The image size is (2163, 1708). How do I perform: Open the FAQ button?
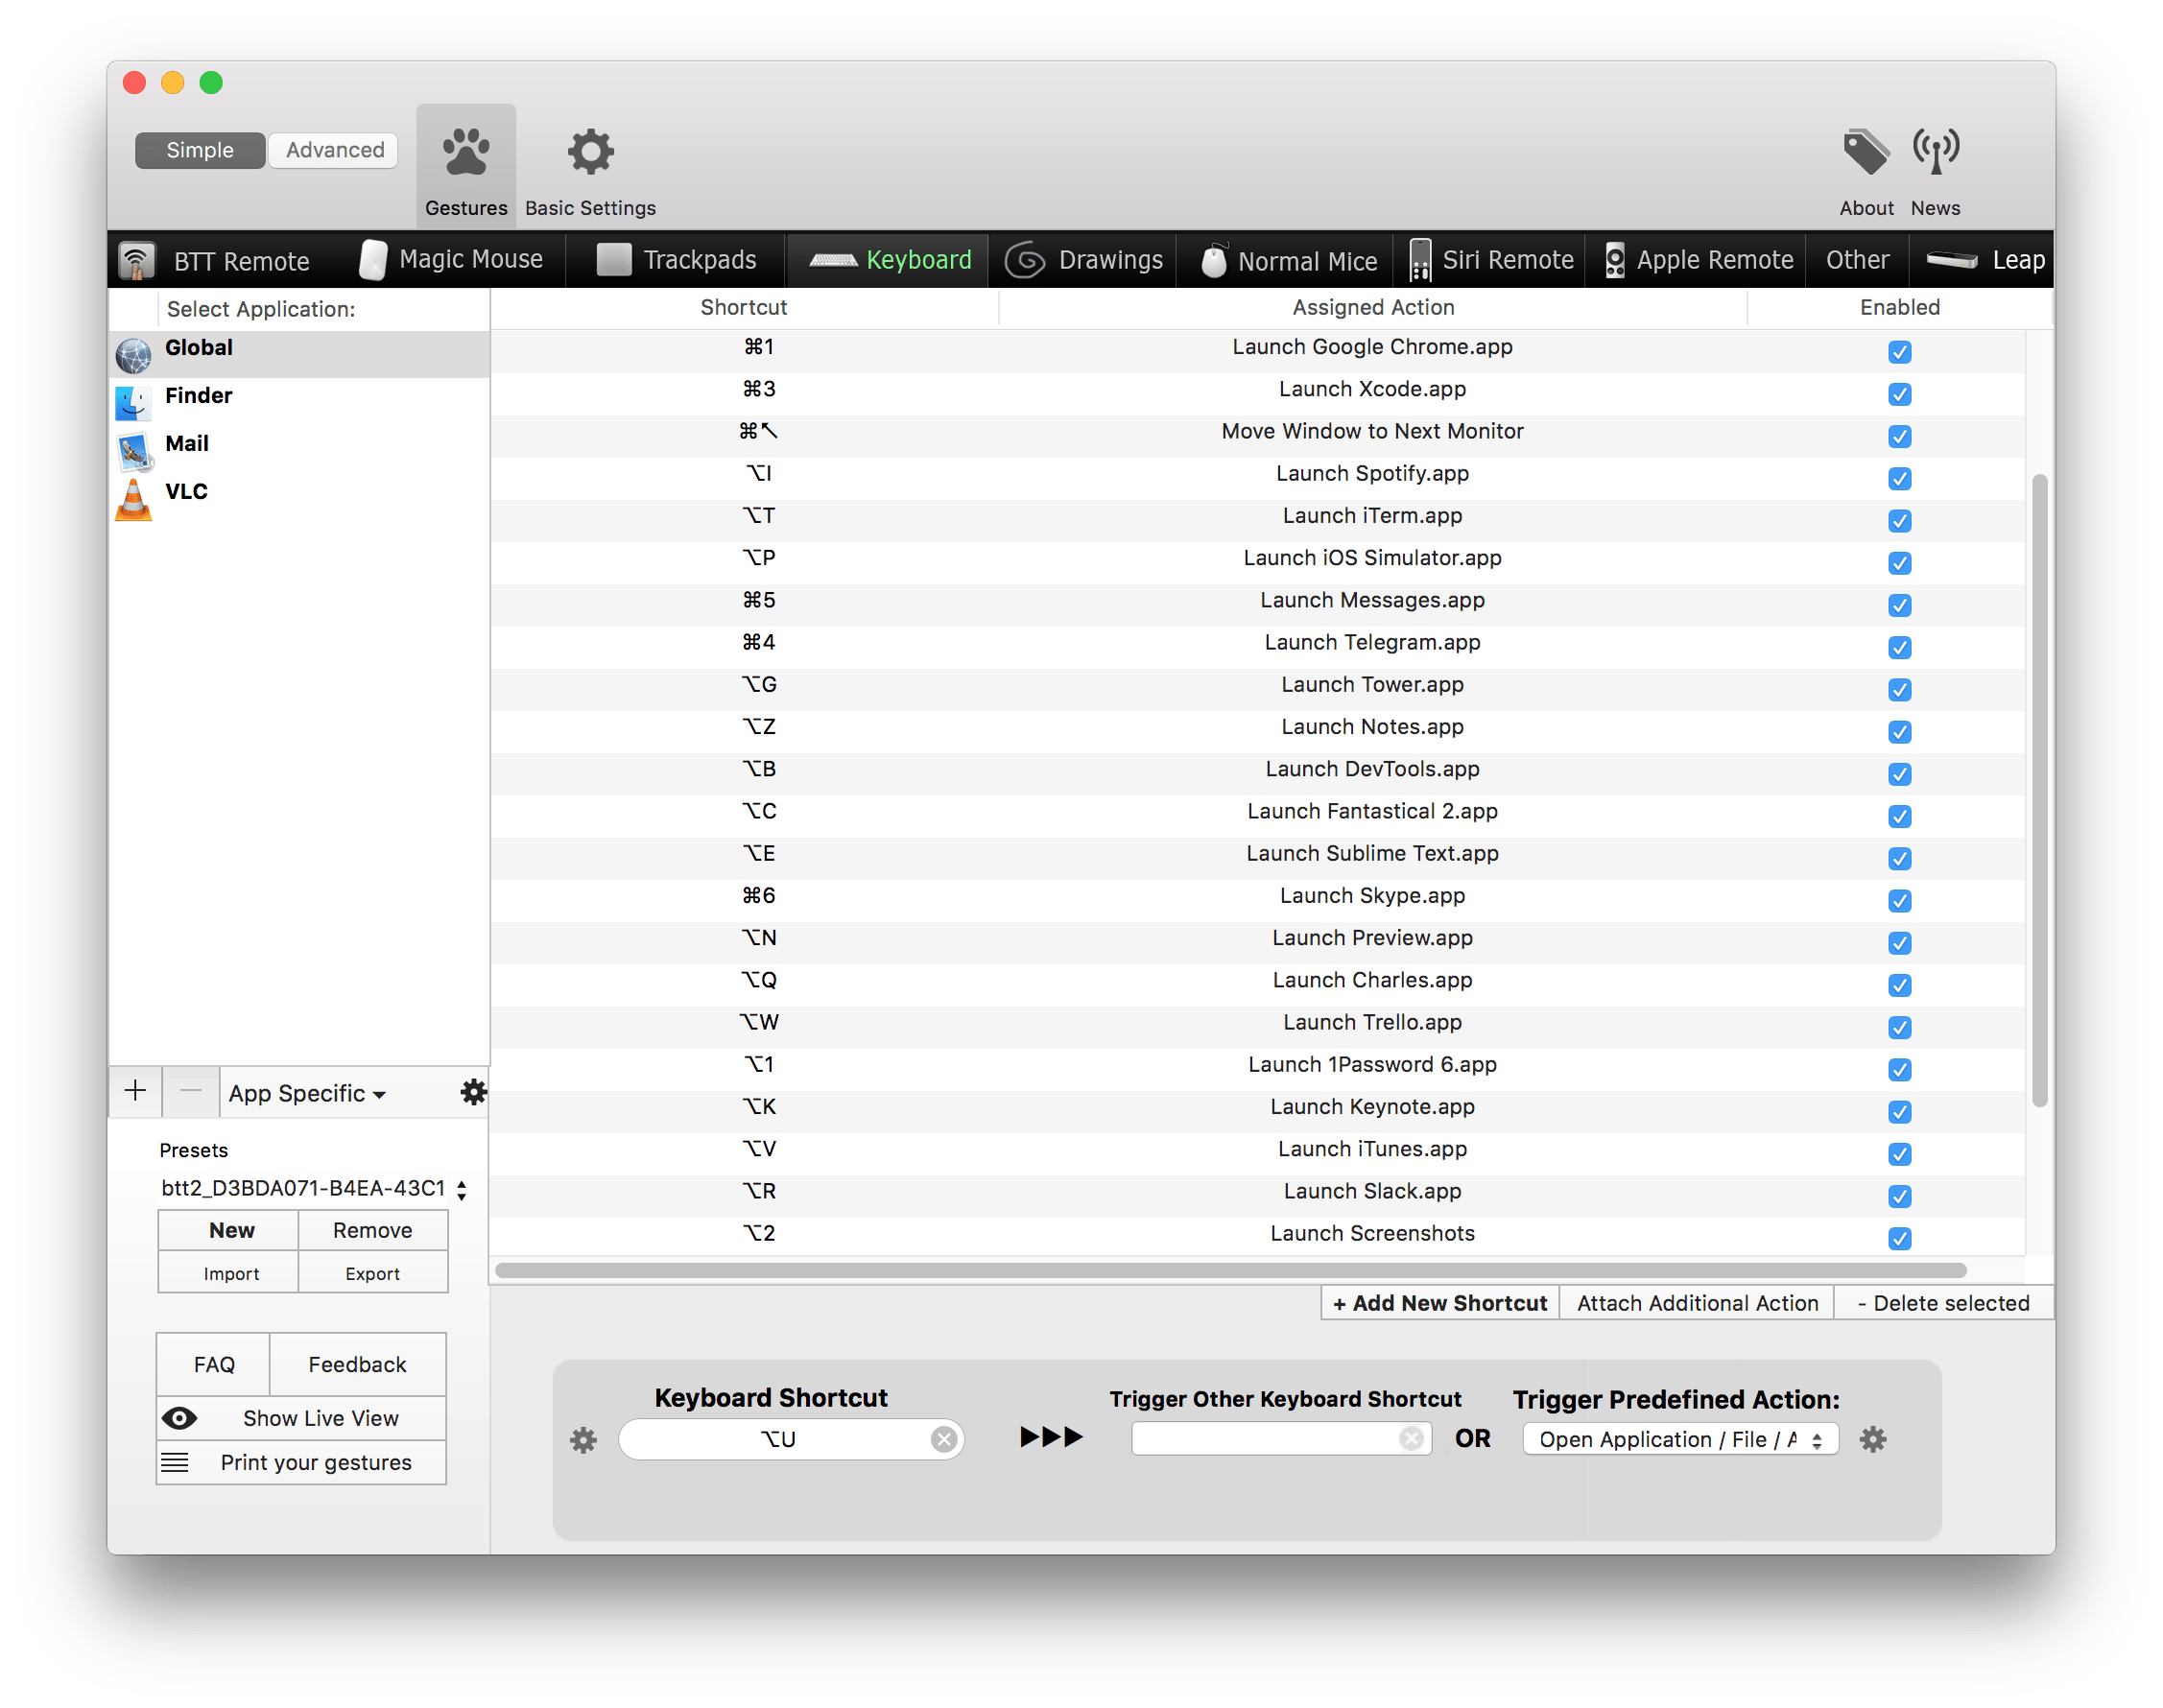[x=214, y=1364]
